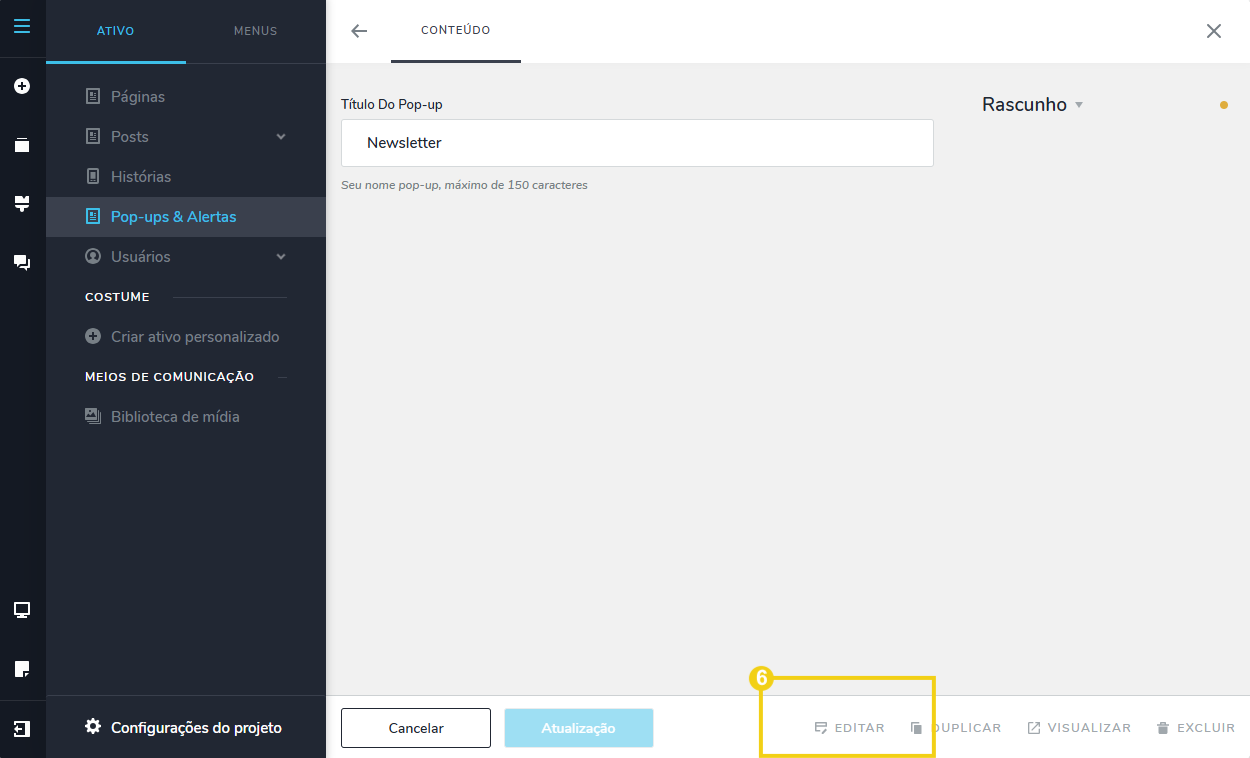Expand the Posts submenu chevron

click(281, 137)
